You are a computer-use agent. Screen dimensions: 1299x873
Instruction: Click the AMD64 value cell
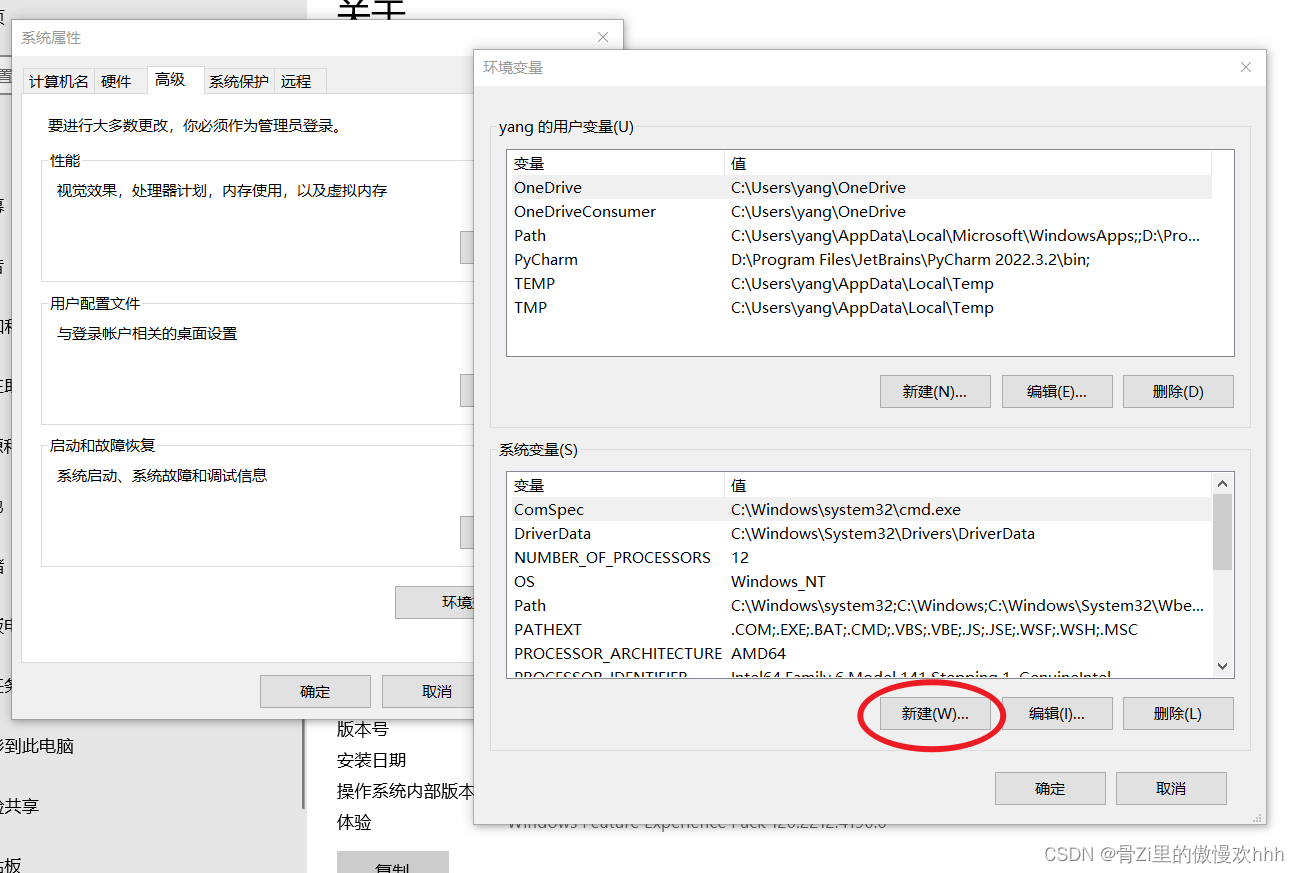point(759,654)
